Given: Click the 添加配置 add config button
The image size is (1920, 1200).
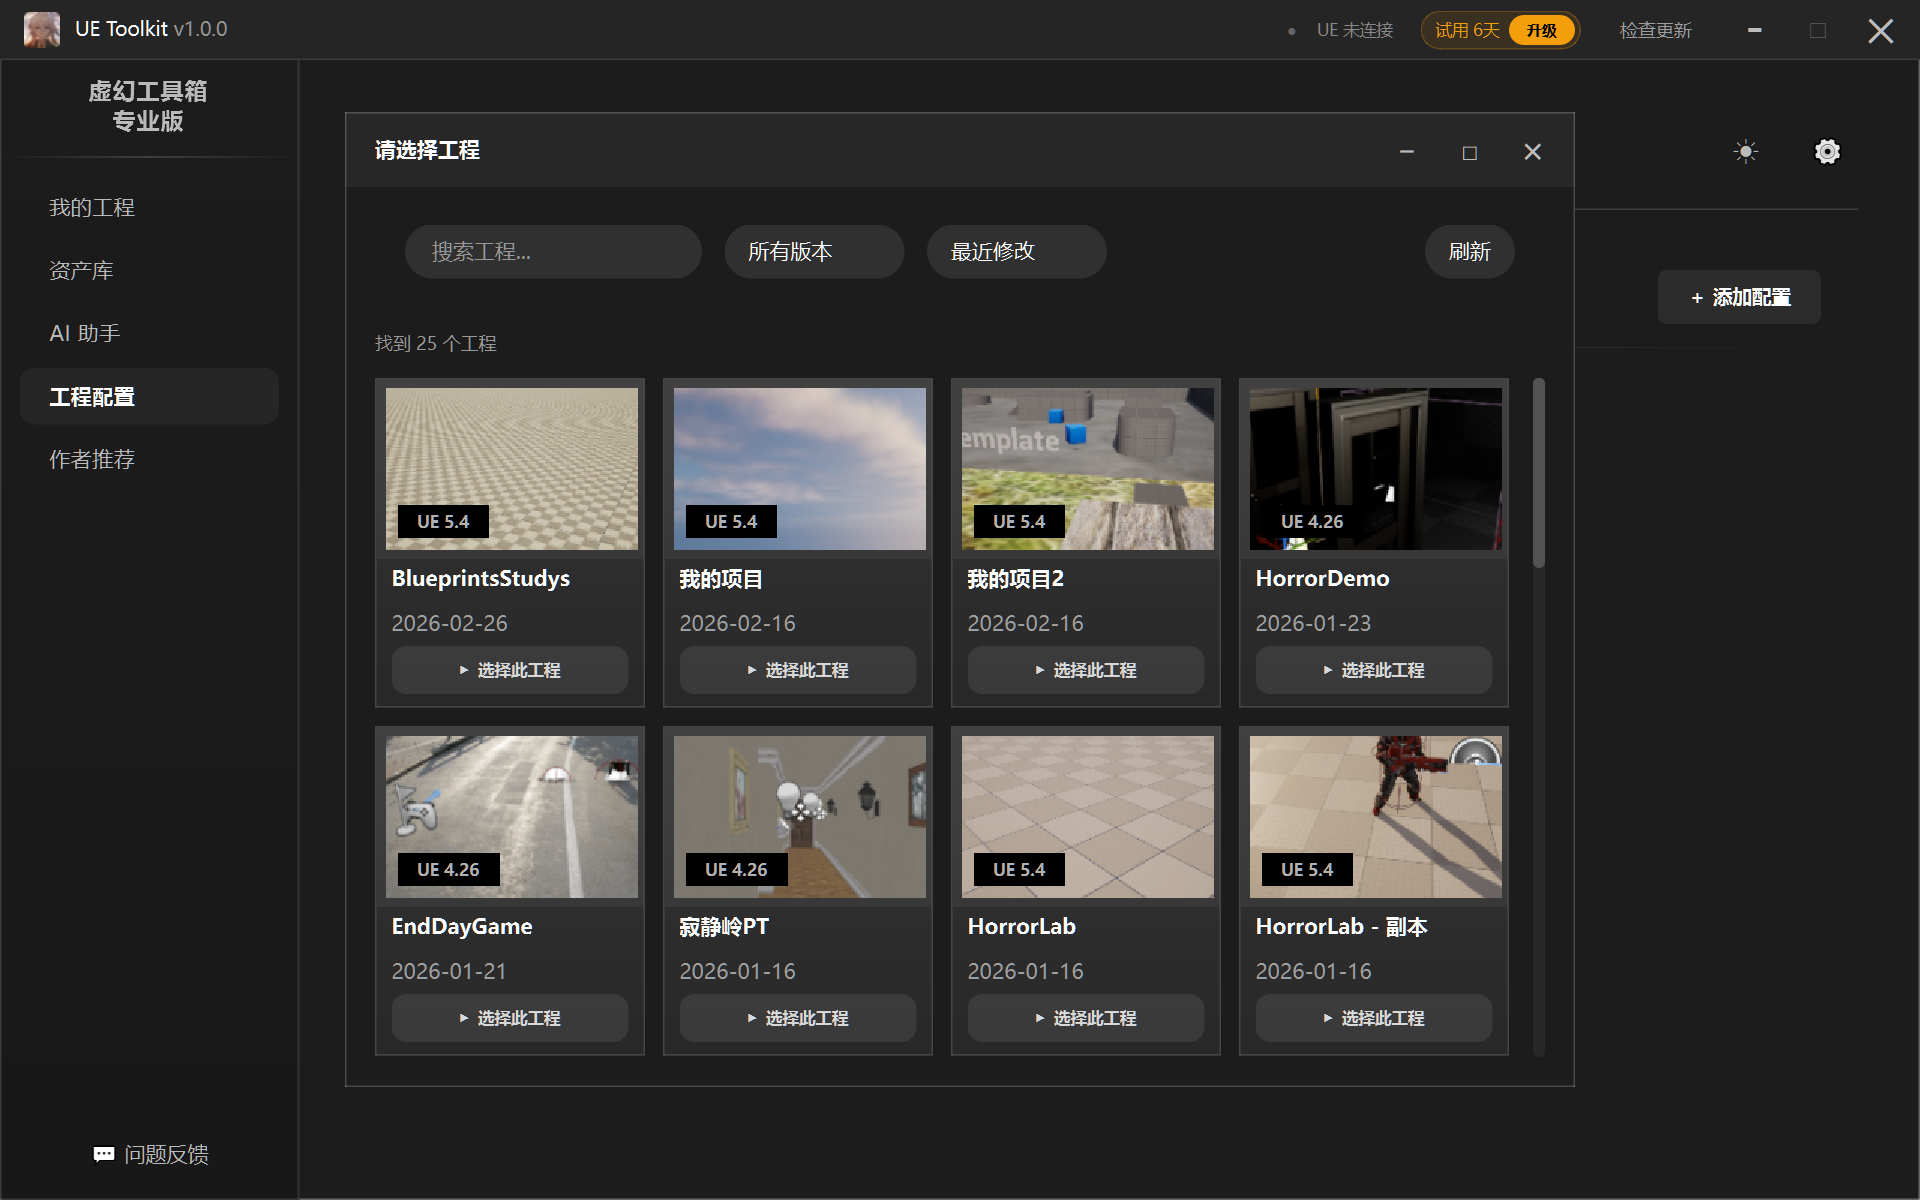Looking at the screenshot, I should pyautogui.click(x=1739, y=297).
